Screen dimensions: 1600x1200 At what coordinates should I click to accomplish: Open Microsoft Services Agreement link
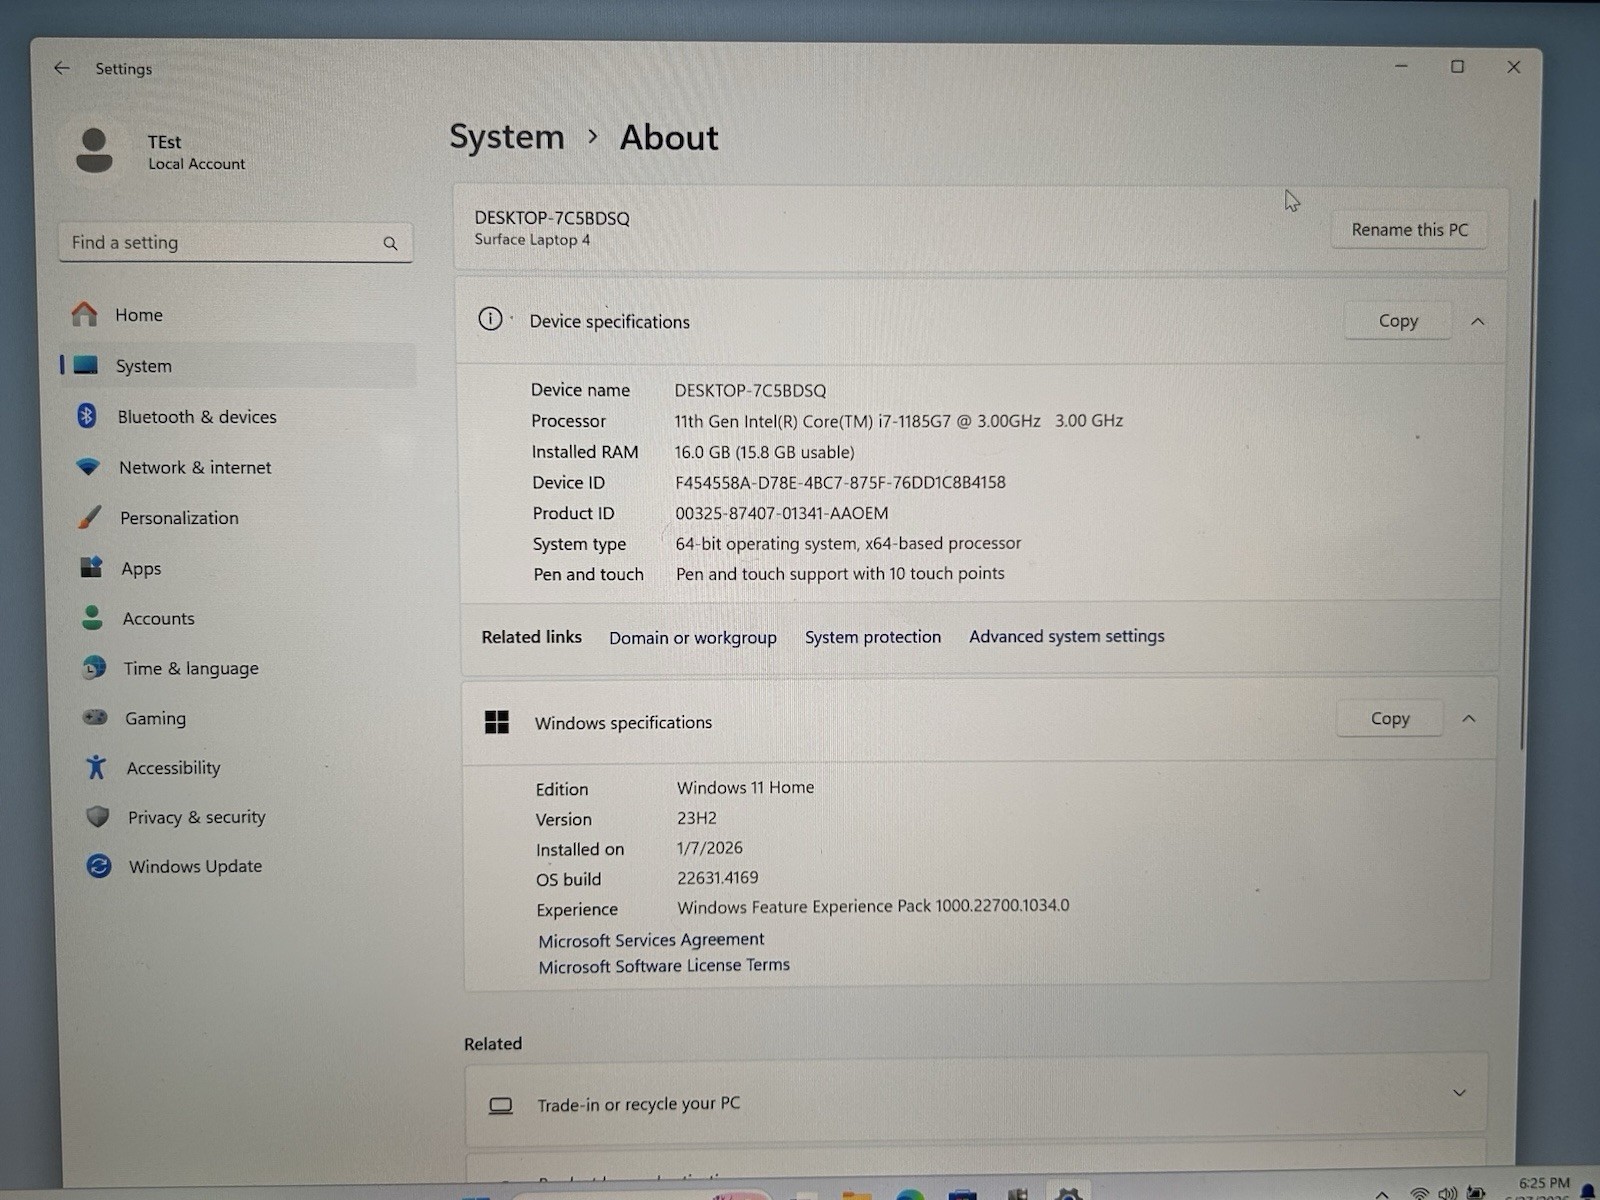651,940
